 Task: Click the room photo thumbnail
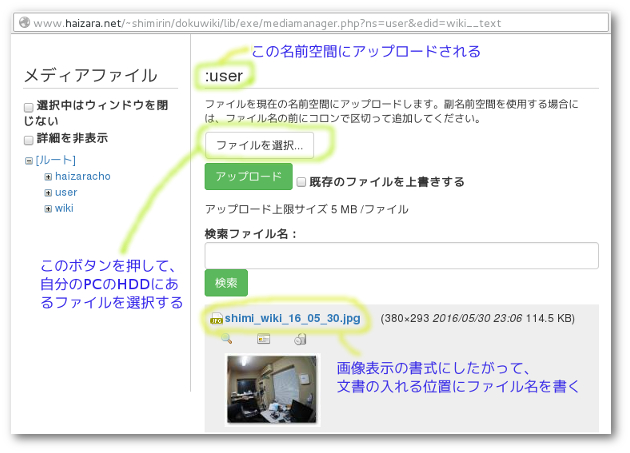point(272,390)
